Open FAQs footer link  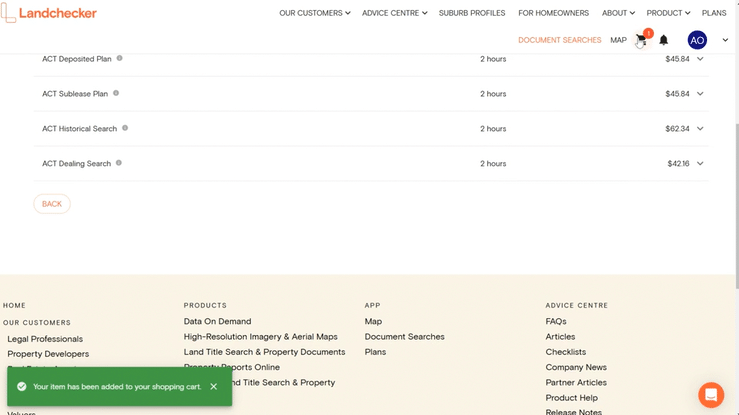pos(556,321)
